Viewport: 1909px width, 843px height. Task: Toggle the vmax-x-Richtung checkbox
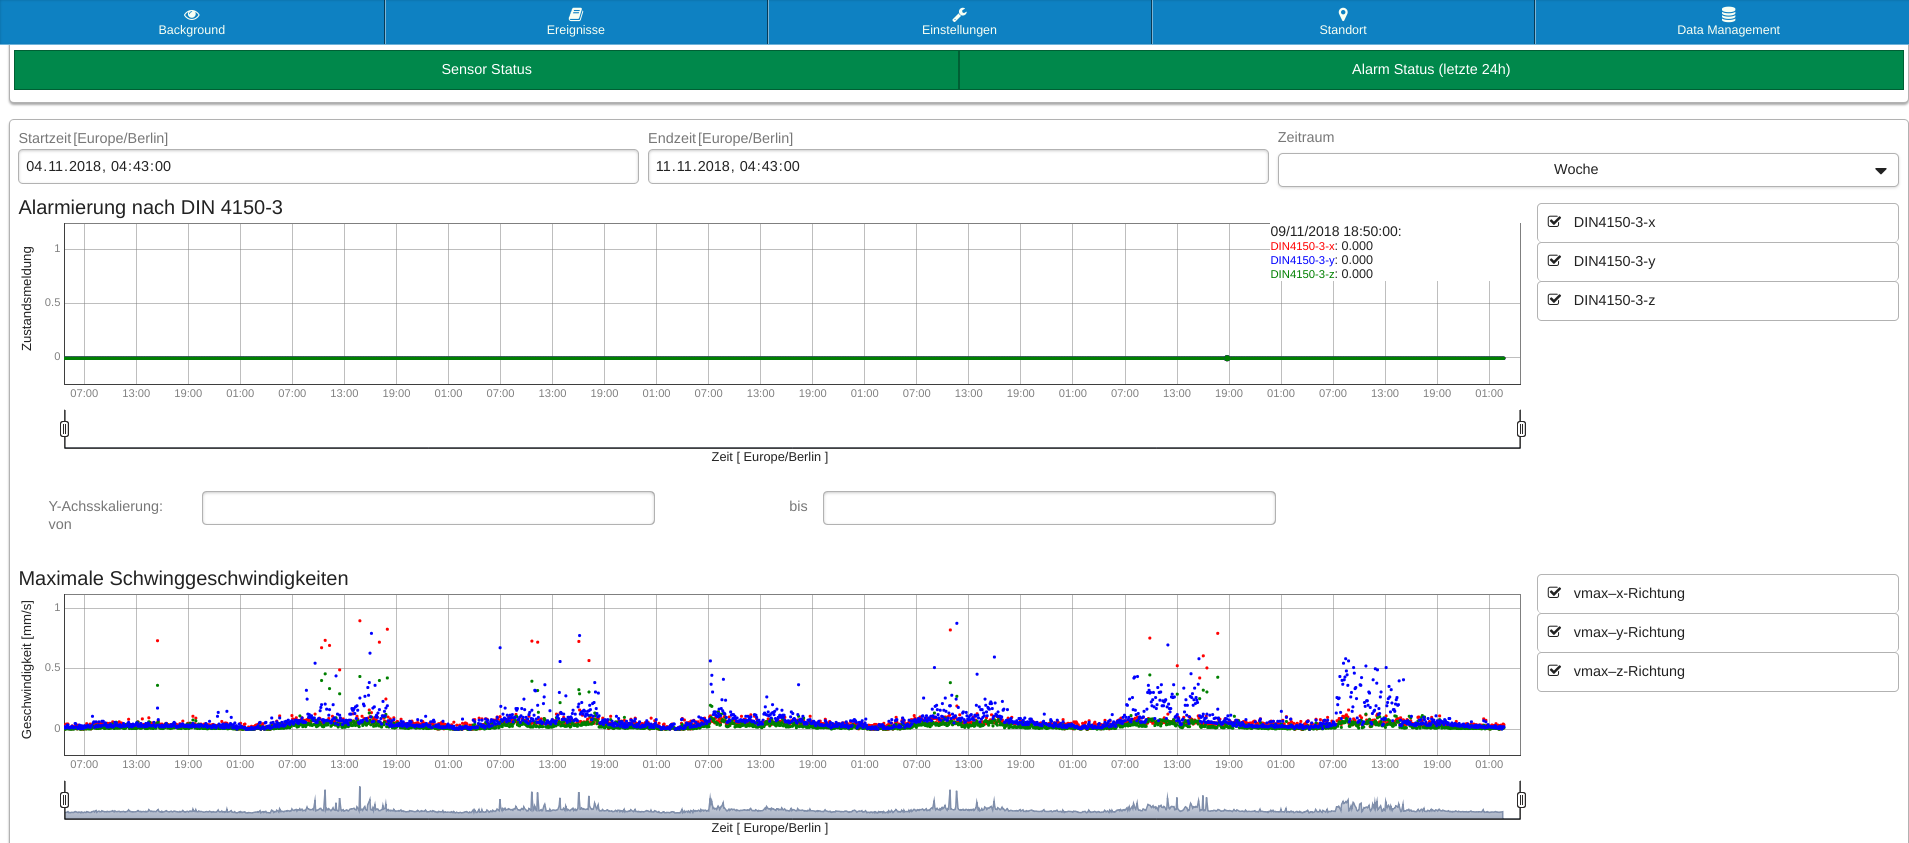click(x=1554, y=593)
